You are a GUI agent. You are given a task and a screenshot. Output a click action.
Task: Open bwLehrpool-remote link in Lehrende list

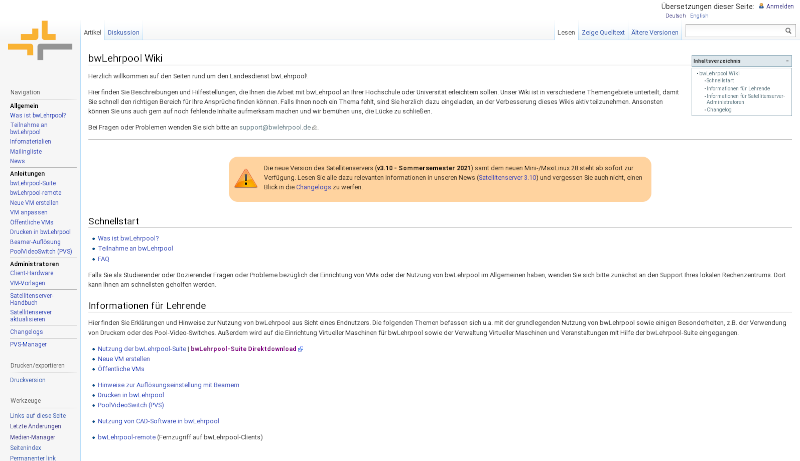coord(127,437)
